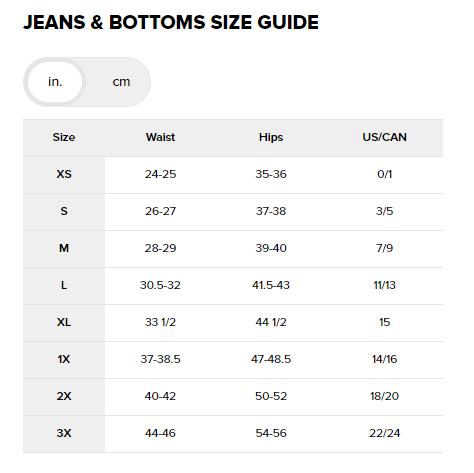The height and width of the screenshot is (473, 474).
Task: Select the S size row label
Action: (64, 211)
